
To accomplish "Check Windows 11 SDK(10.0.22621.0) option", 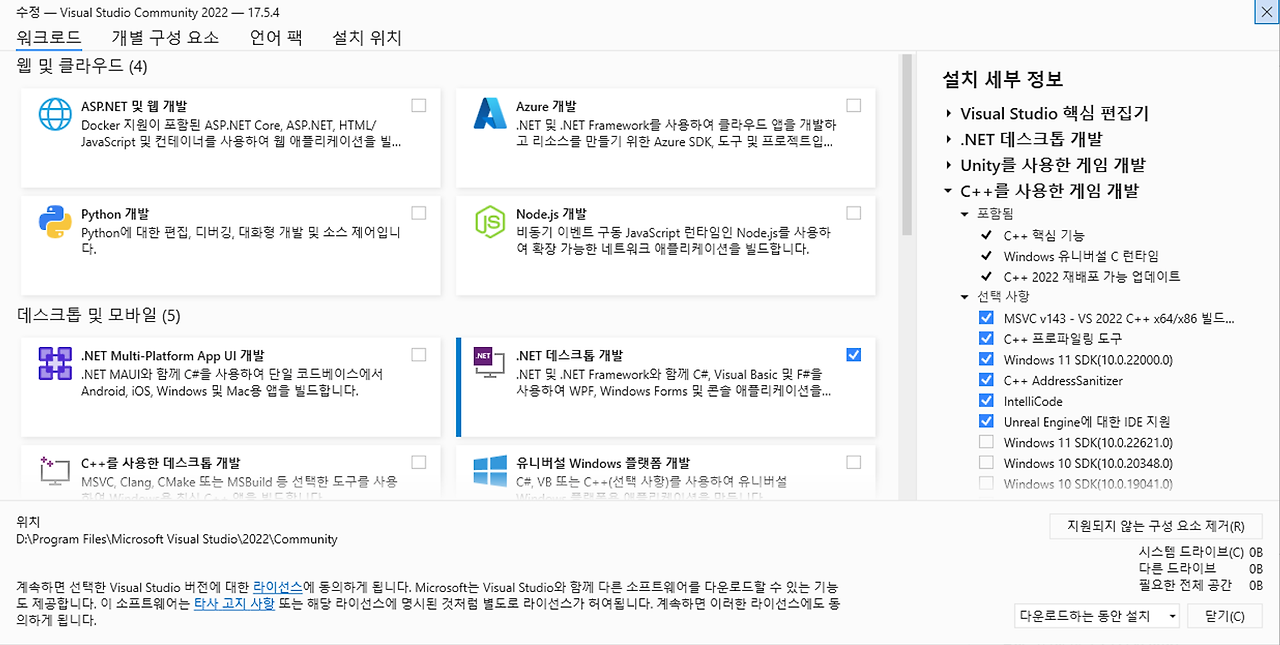I will coord(986,442).
